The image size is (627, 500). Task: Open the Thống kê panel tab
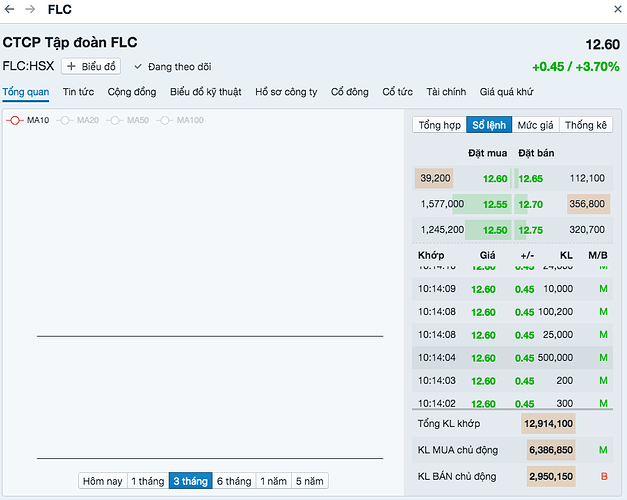[x=586, y=125]
